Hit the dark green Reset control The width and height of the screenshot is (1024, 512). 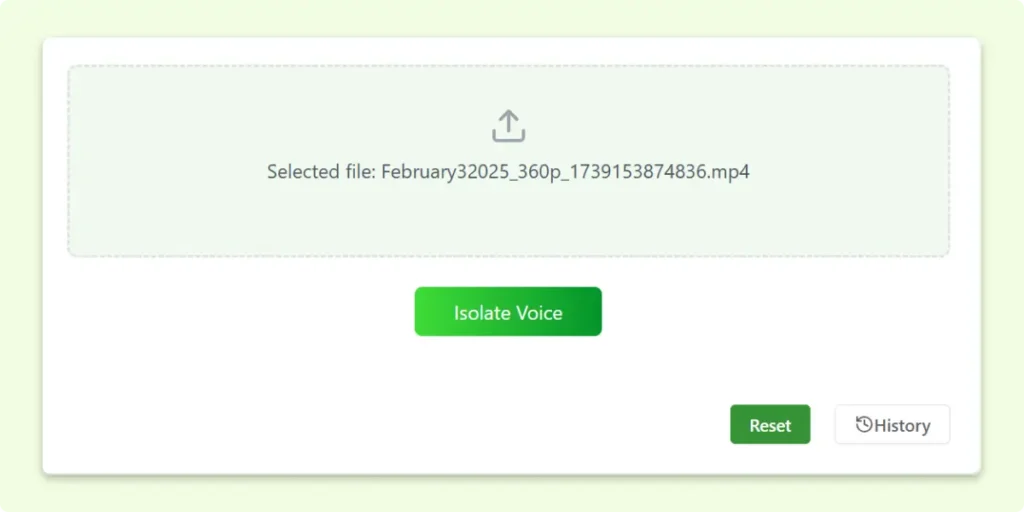[x=770, y=425]
